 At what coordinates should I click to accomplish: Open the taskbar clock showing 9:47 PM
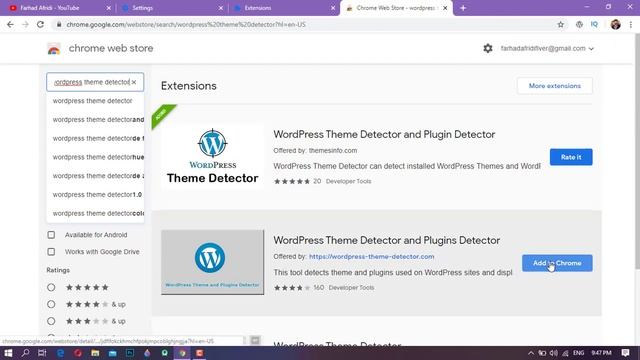pyautogui.click(x=601, y=353)
